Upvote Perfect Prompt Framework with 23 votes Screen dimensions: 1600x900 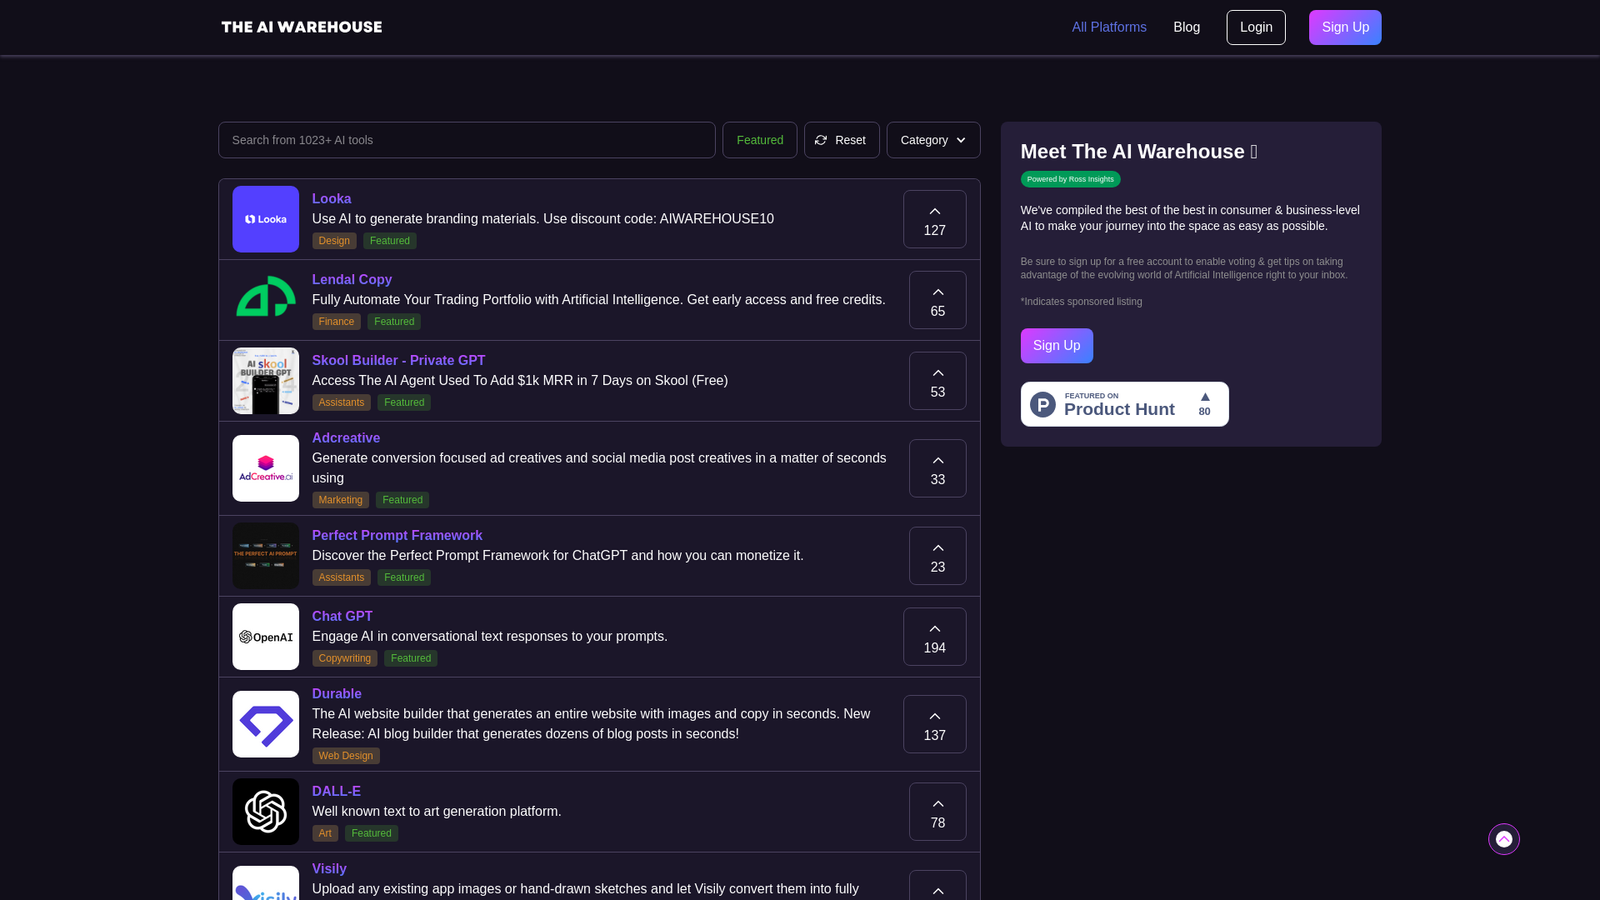point(938,556)
